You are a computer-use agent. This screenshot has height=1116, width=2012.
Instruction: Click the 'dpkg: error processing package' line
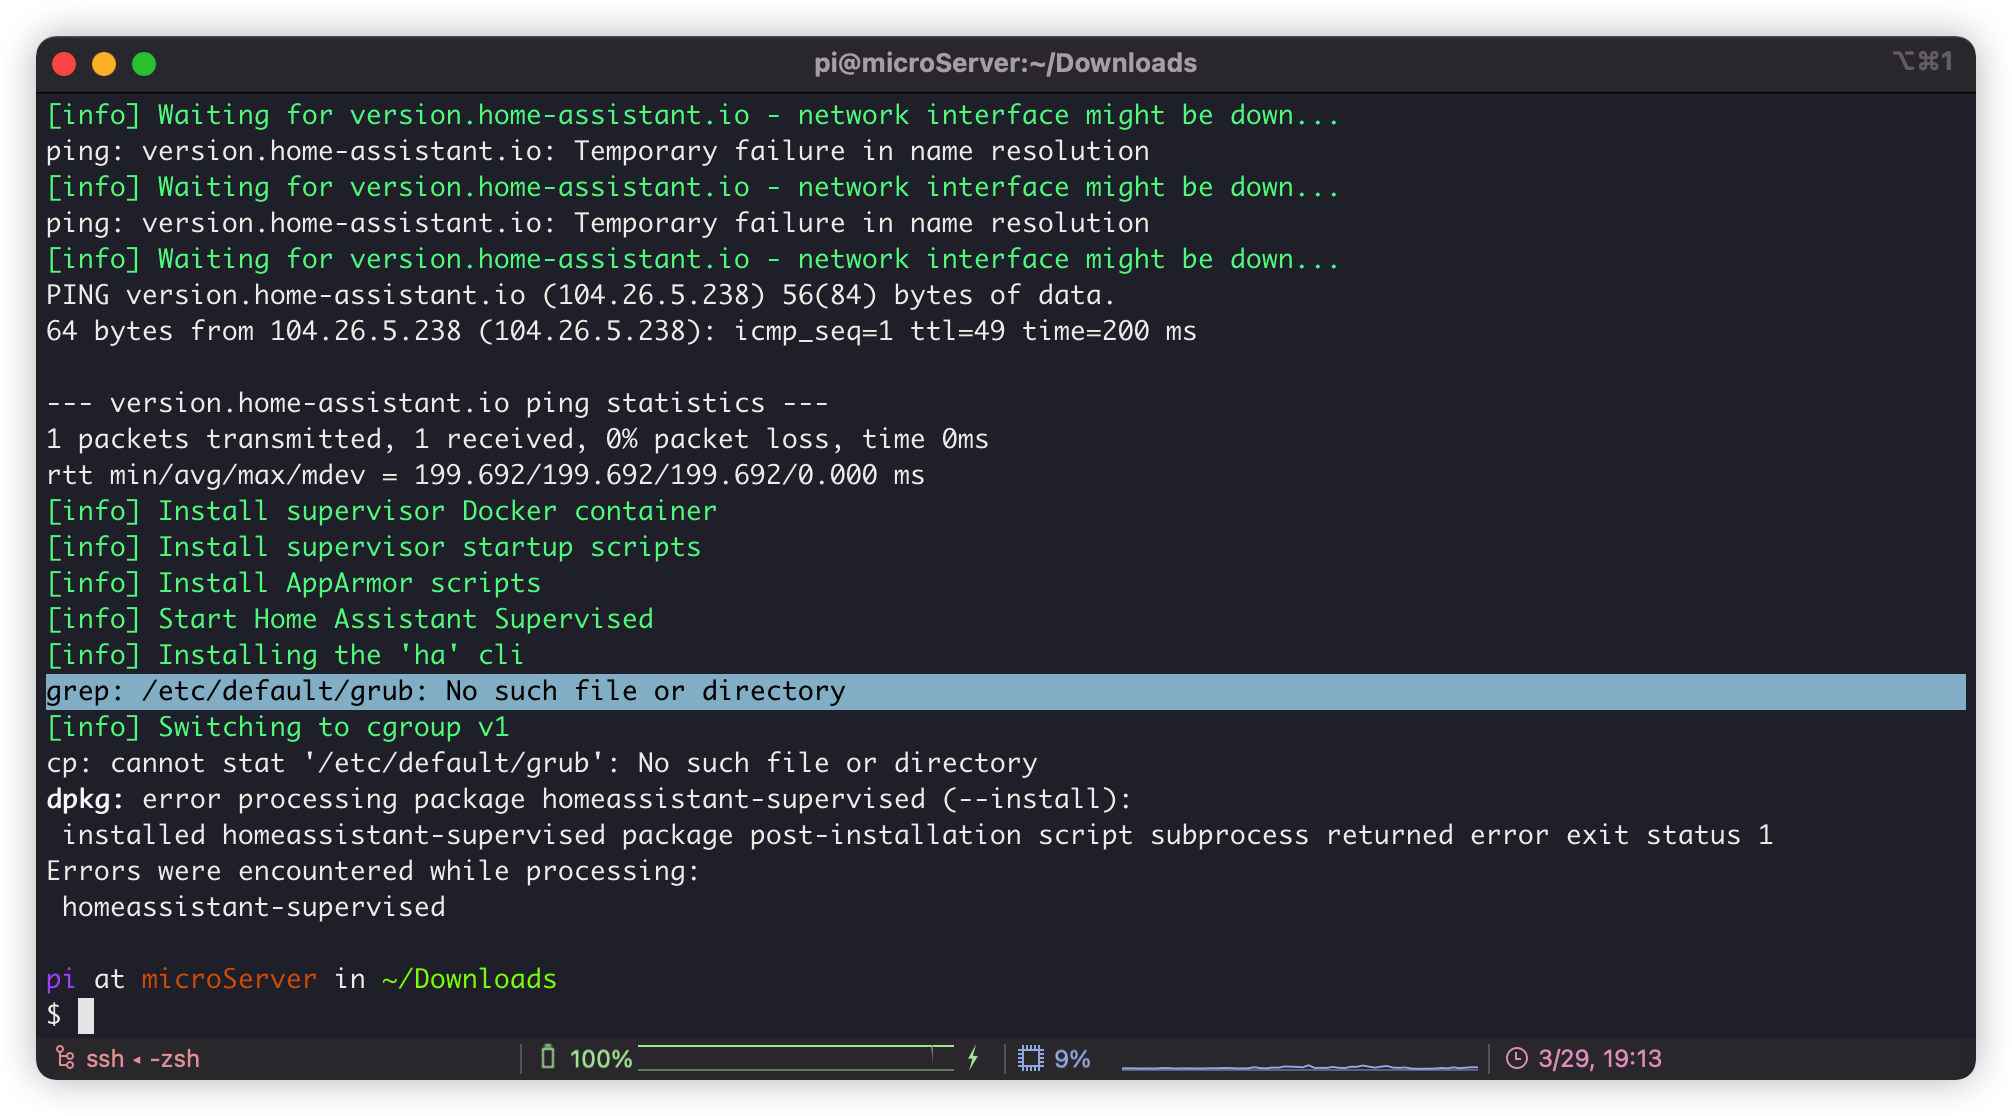(589, 799)
